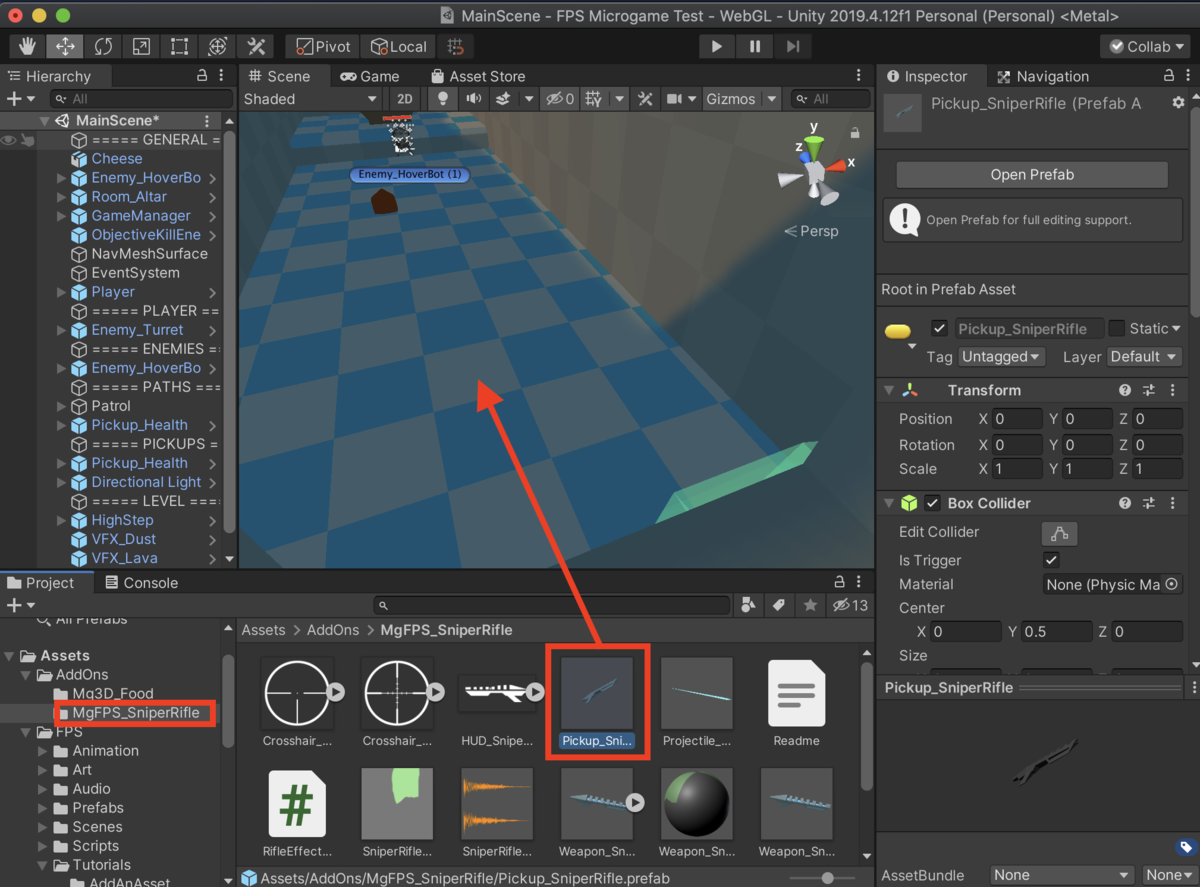The image size is (1200, 887).
Task: Toggle MainScene visibility eye icon
Action: [9, 140]
